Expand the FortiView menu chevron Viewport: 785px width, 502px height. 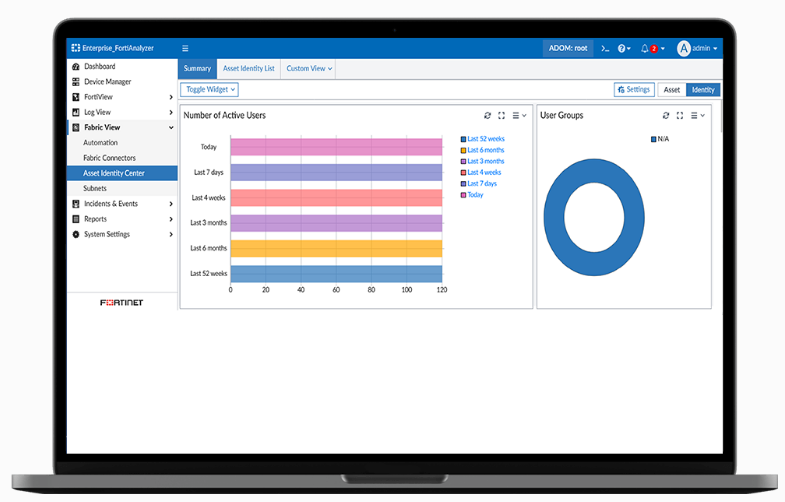[171, 97]
